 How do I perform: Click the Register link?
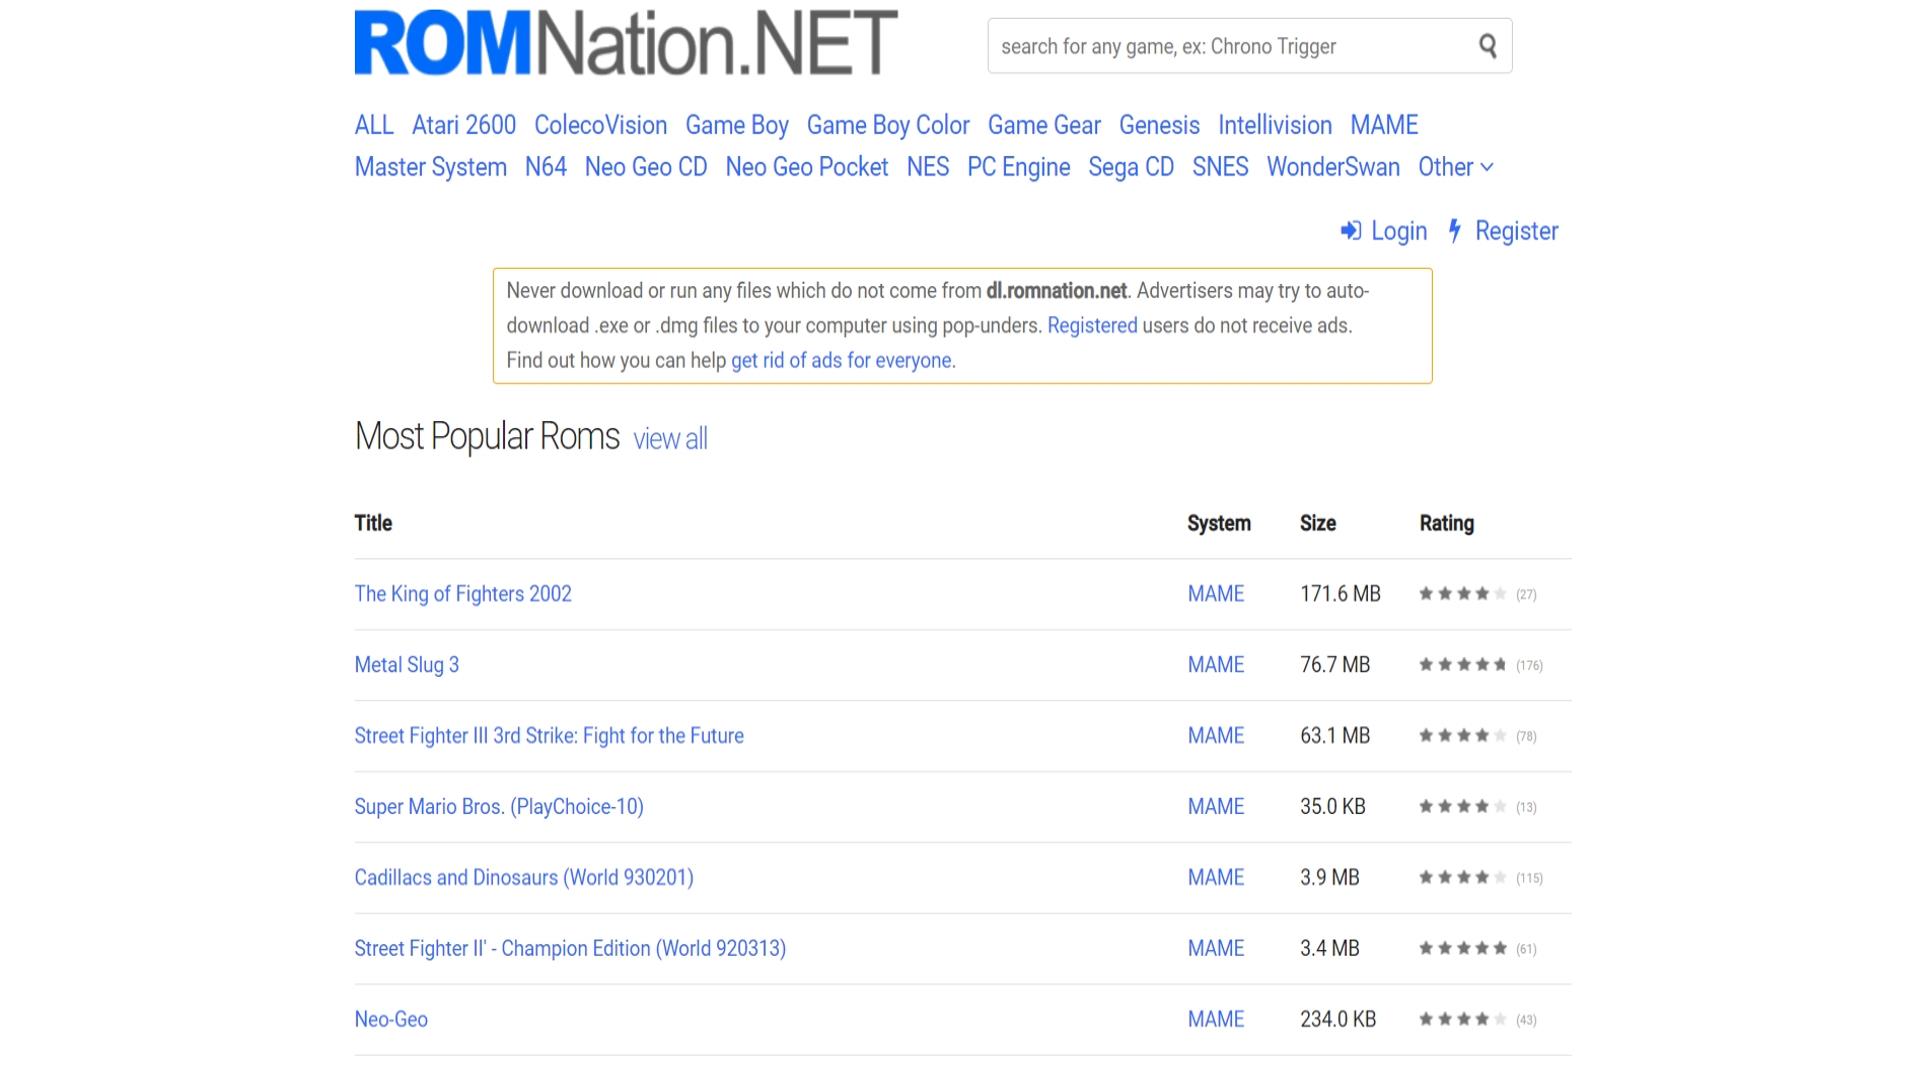(x=1516, y=231)
